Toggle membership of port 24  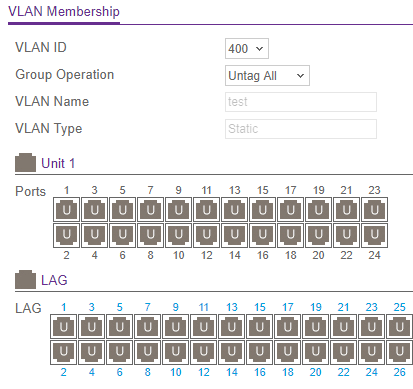click(x=374, y=235)
